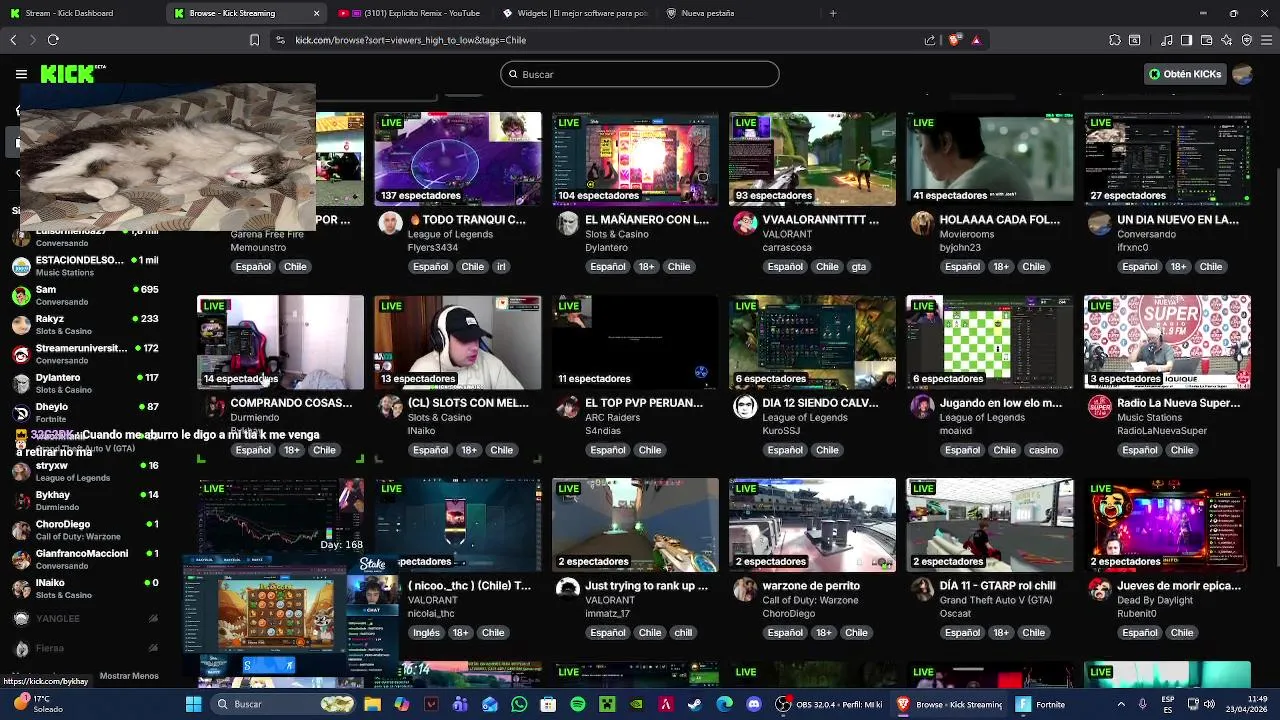Open Discord from the taskbar
1280x720 pixels.
point(754,704)
